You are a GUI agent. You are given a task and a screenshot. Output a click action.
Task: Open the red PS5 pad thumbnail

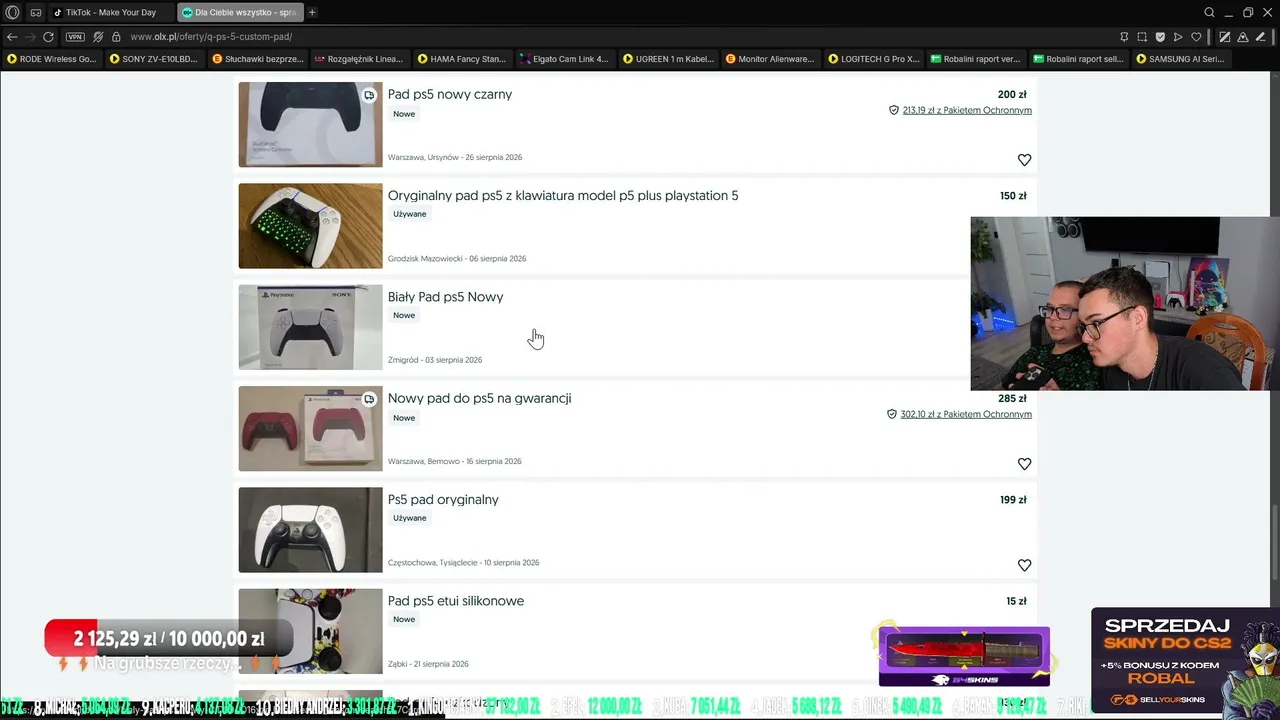click(x=310, y=428)
